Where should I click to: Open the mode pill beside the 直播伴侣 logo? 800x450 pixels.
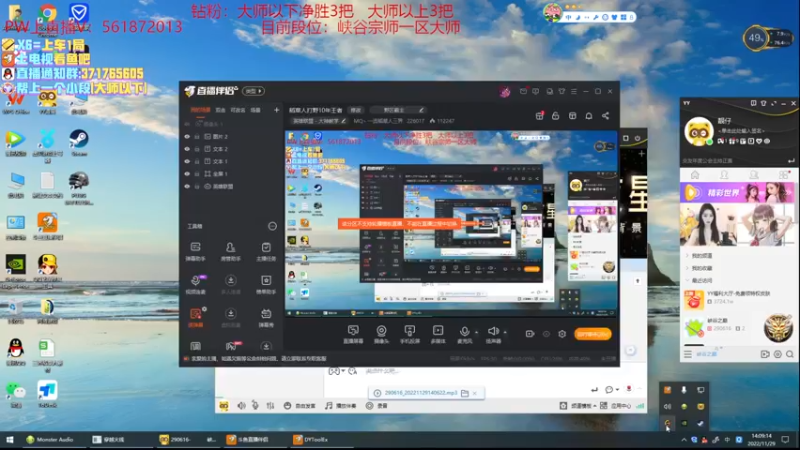[253, 91]
